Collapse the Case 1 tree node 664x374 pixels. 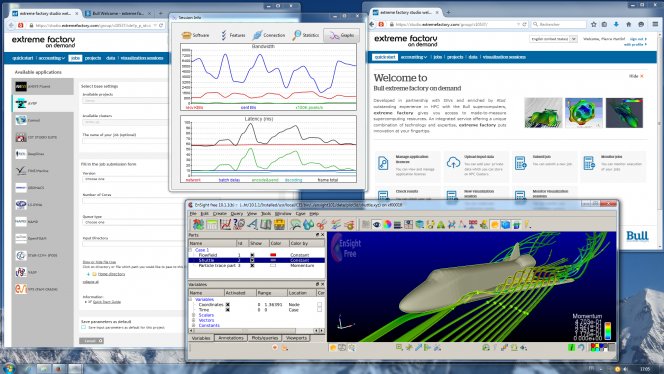coord(191,250)
